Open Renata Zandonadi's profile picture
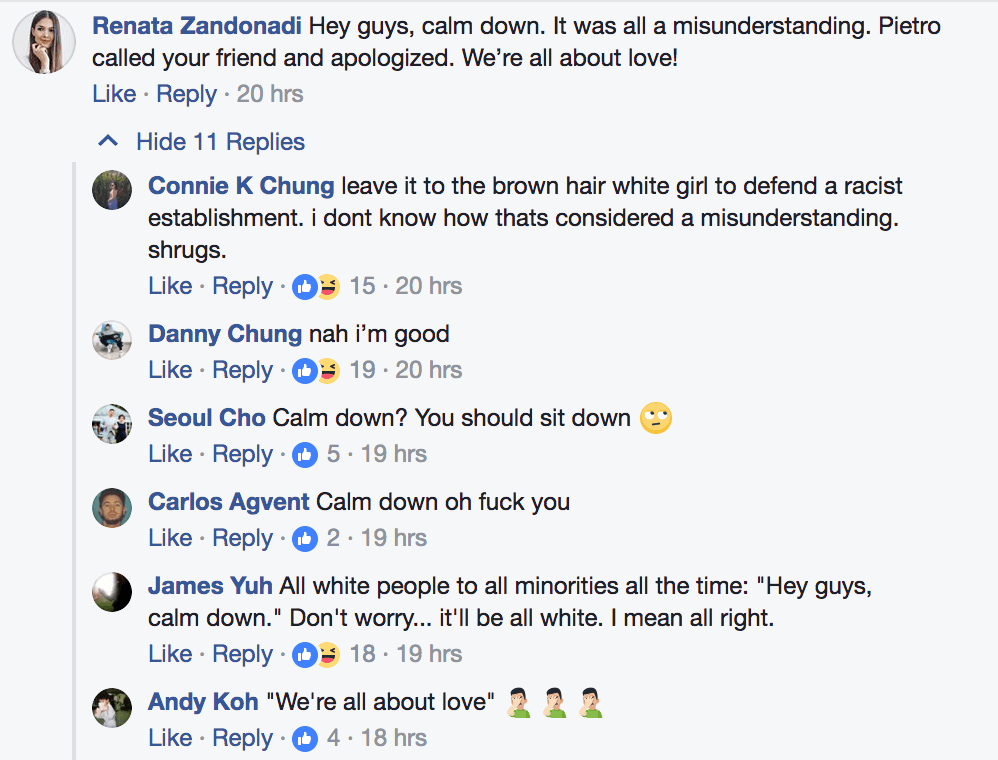Viewport: 998px width, 760px height. tap(44, 43)
